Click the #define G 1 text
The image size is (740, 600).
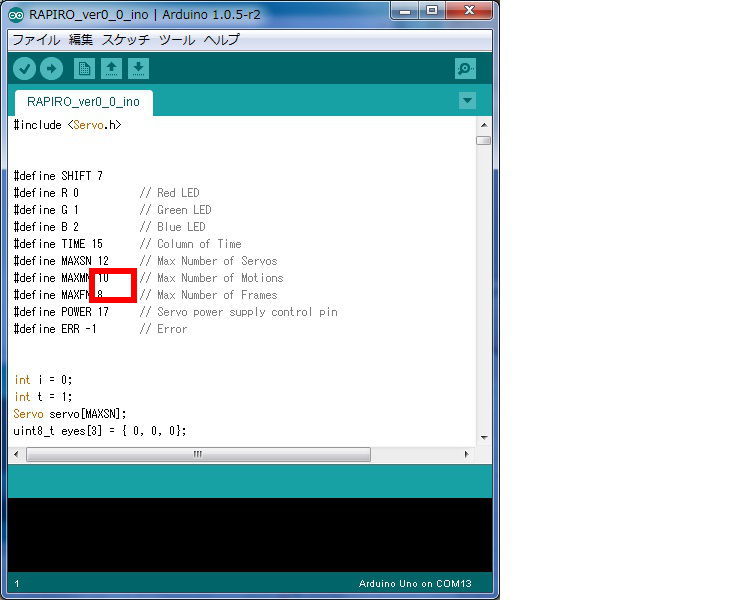click(46, 210)
